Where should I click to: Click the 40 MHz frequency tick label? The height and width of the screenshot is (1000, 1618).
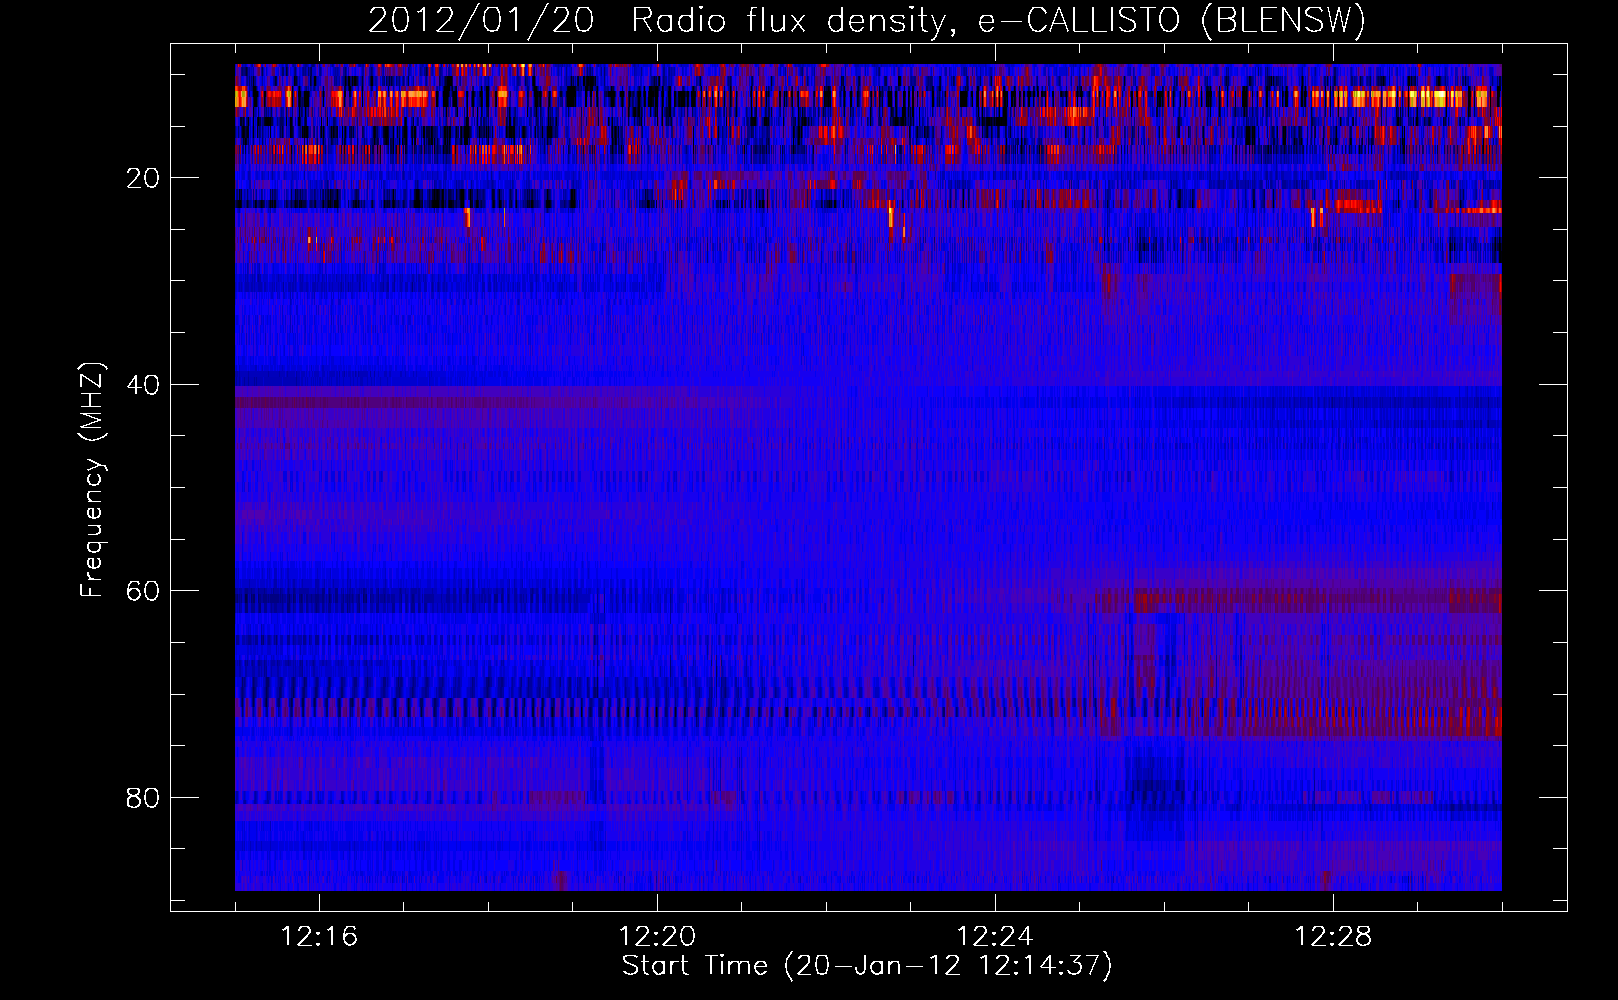pyautogui.click(x=143, y=386)
